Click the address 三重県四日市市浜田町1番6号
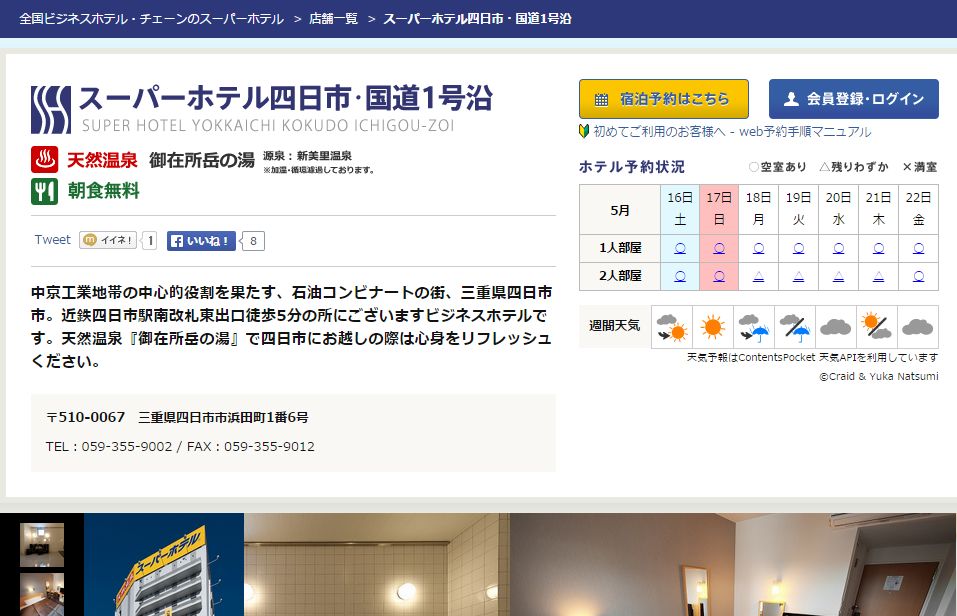Viewport: 957px width, 616px height. coord(223,418)
